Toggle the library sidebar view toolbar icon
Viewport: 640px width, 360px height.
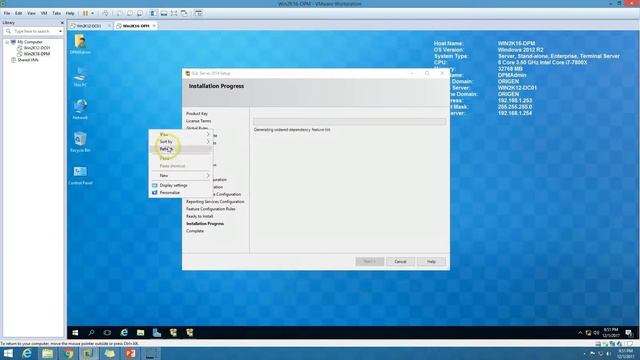(154, 13)
